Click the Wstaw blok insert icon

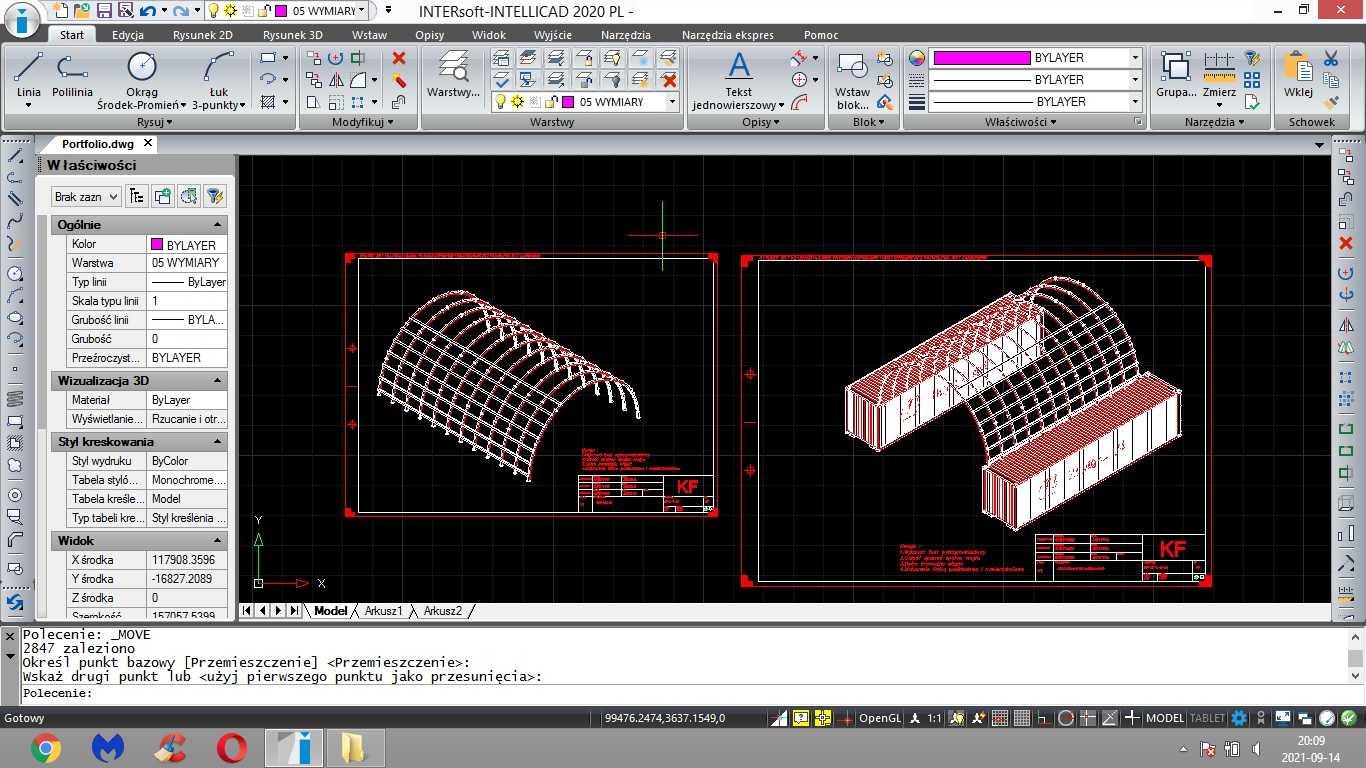tap(852, 80)
